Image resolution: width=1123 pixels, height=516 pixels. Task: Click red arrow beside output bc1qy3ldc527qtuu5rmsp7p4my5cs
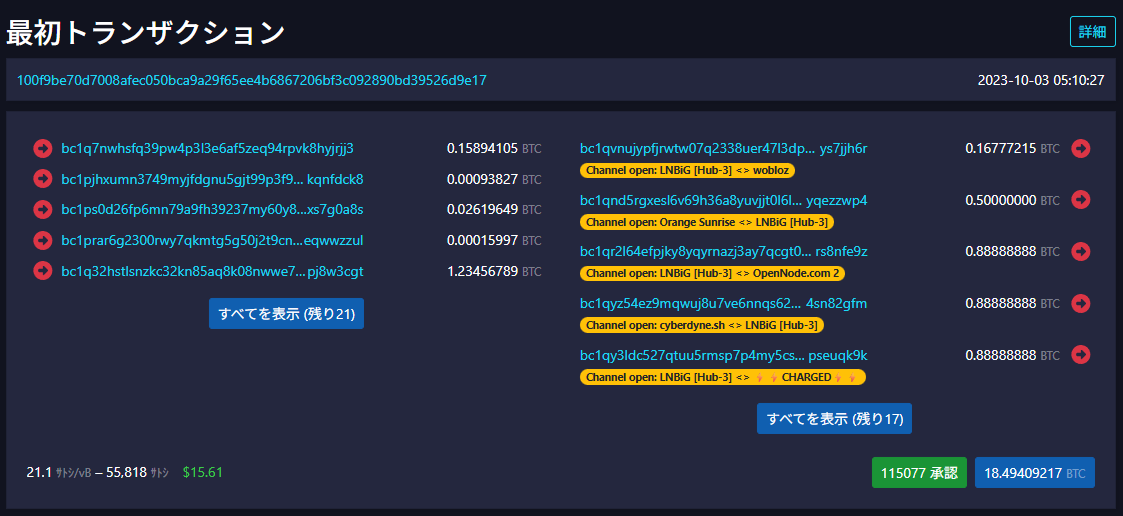pos(1080,354)
